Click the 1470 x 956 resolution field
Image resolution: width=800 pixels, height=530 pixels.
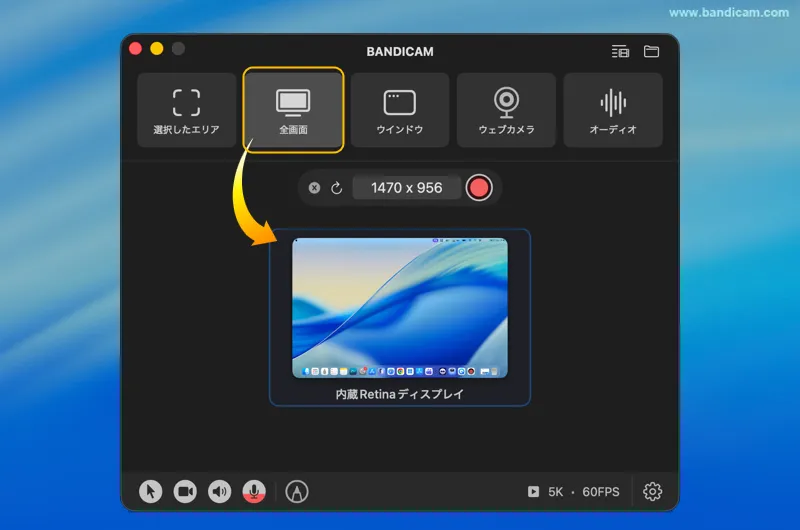[x=407, y=188]
